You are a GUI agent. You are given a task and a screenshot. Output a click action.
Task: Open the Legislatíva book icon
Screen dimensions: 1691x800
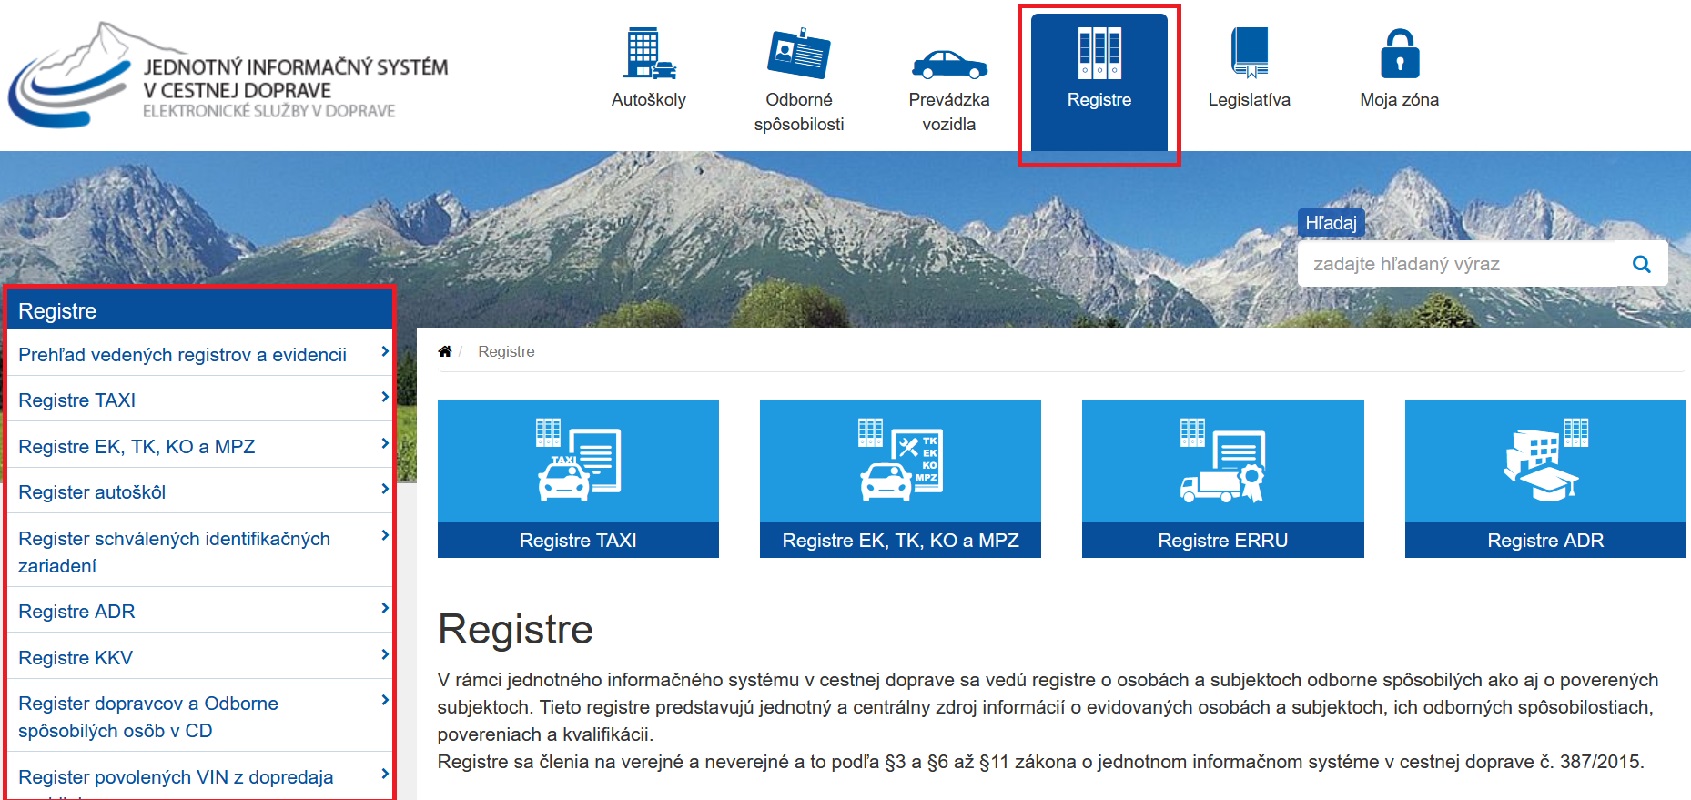click(x=1249, y=54)
